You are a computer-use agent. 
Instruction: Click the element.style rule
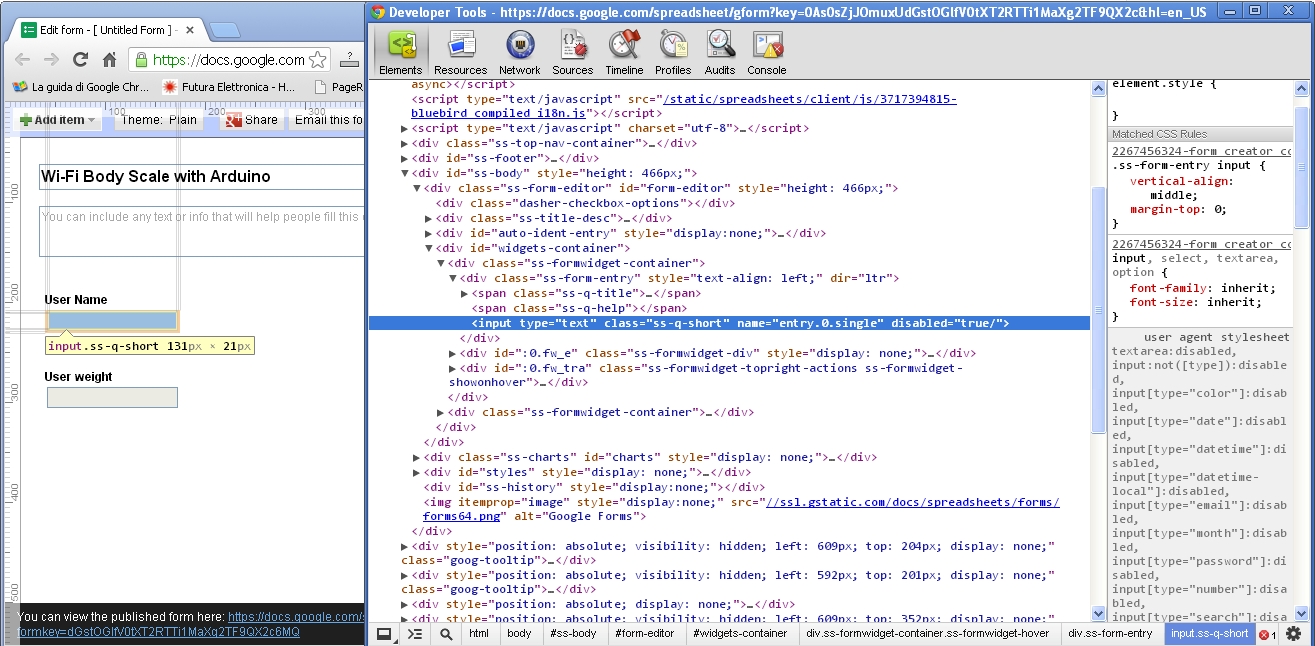[x=1164, y=84]
